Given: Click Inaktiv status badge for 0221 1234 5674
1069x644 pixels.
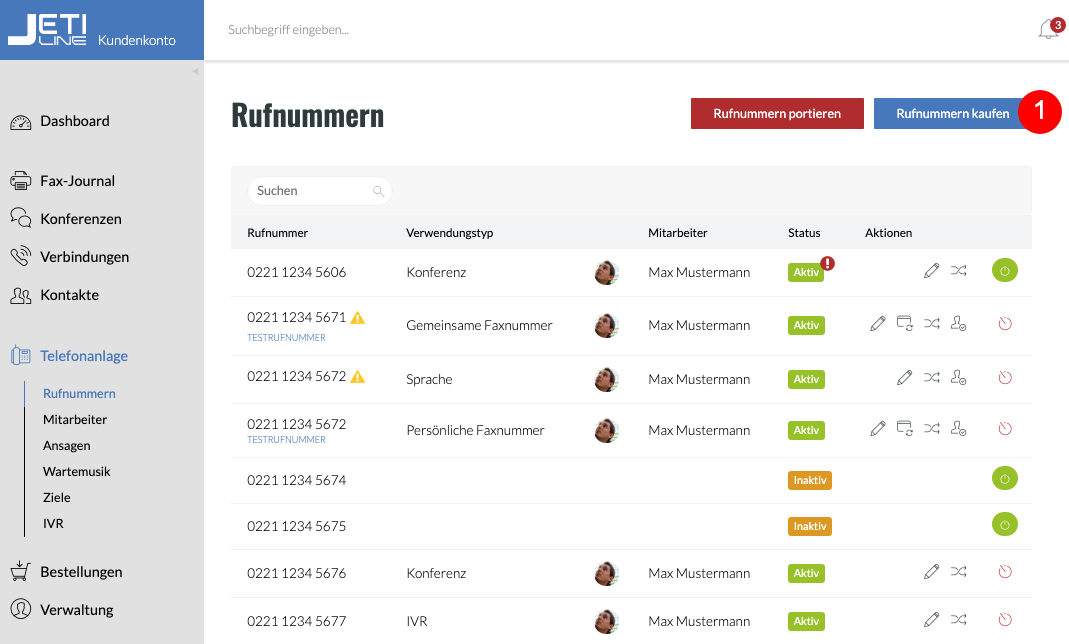Looking at the screenshot, I should pos(810,480).
